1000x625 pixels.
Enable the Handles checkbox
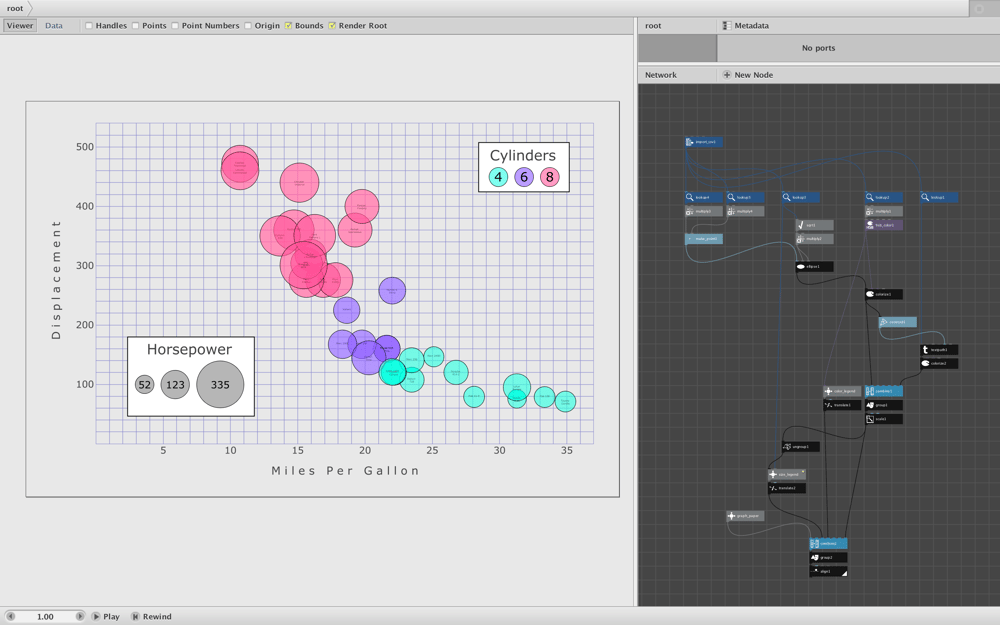click(x=89, y=26)
